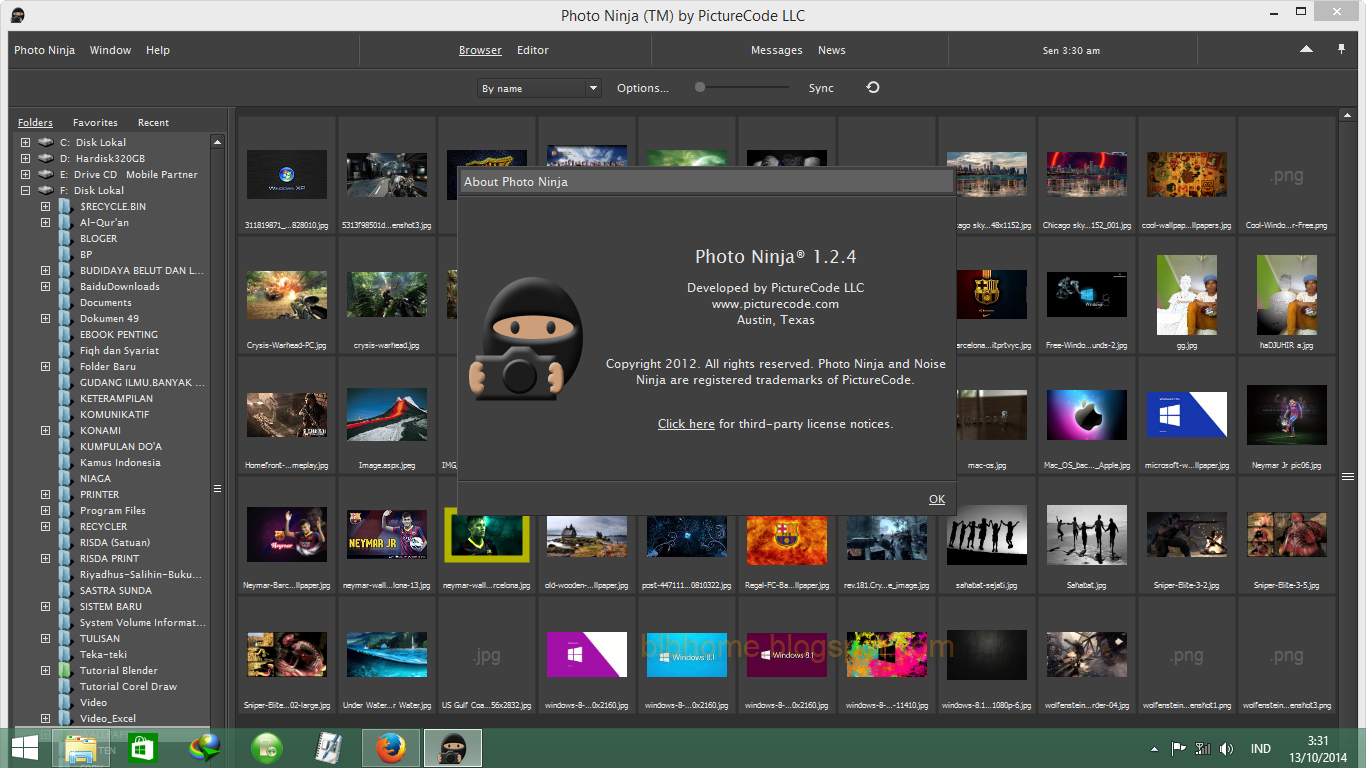Click the SASTRA SUNDA folder icon

pos(66,590)
